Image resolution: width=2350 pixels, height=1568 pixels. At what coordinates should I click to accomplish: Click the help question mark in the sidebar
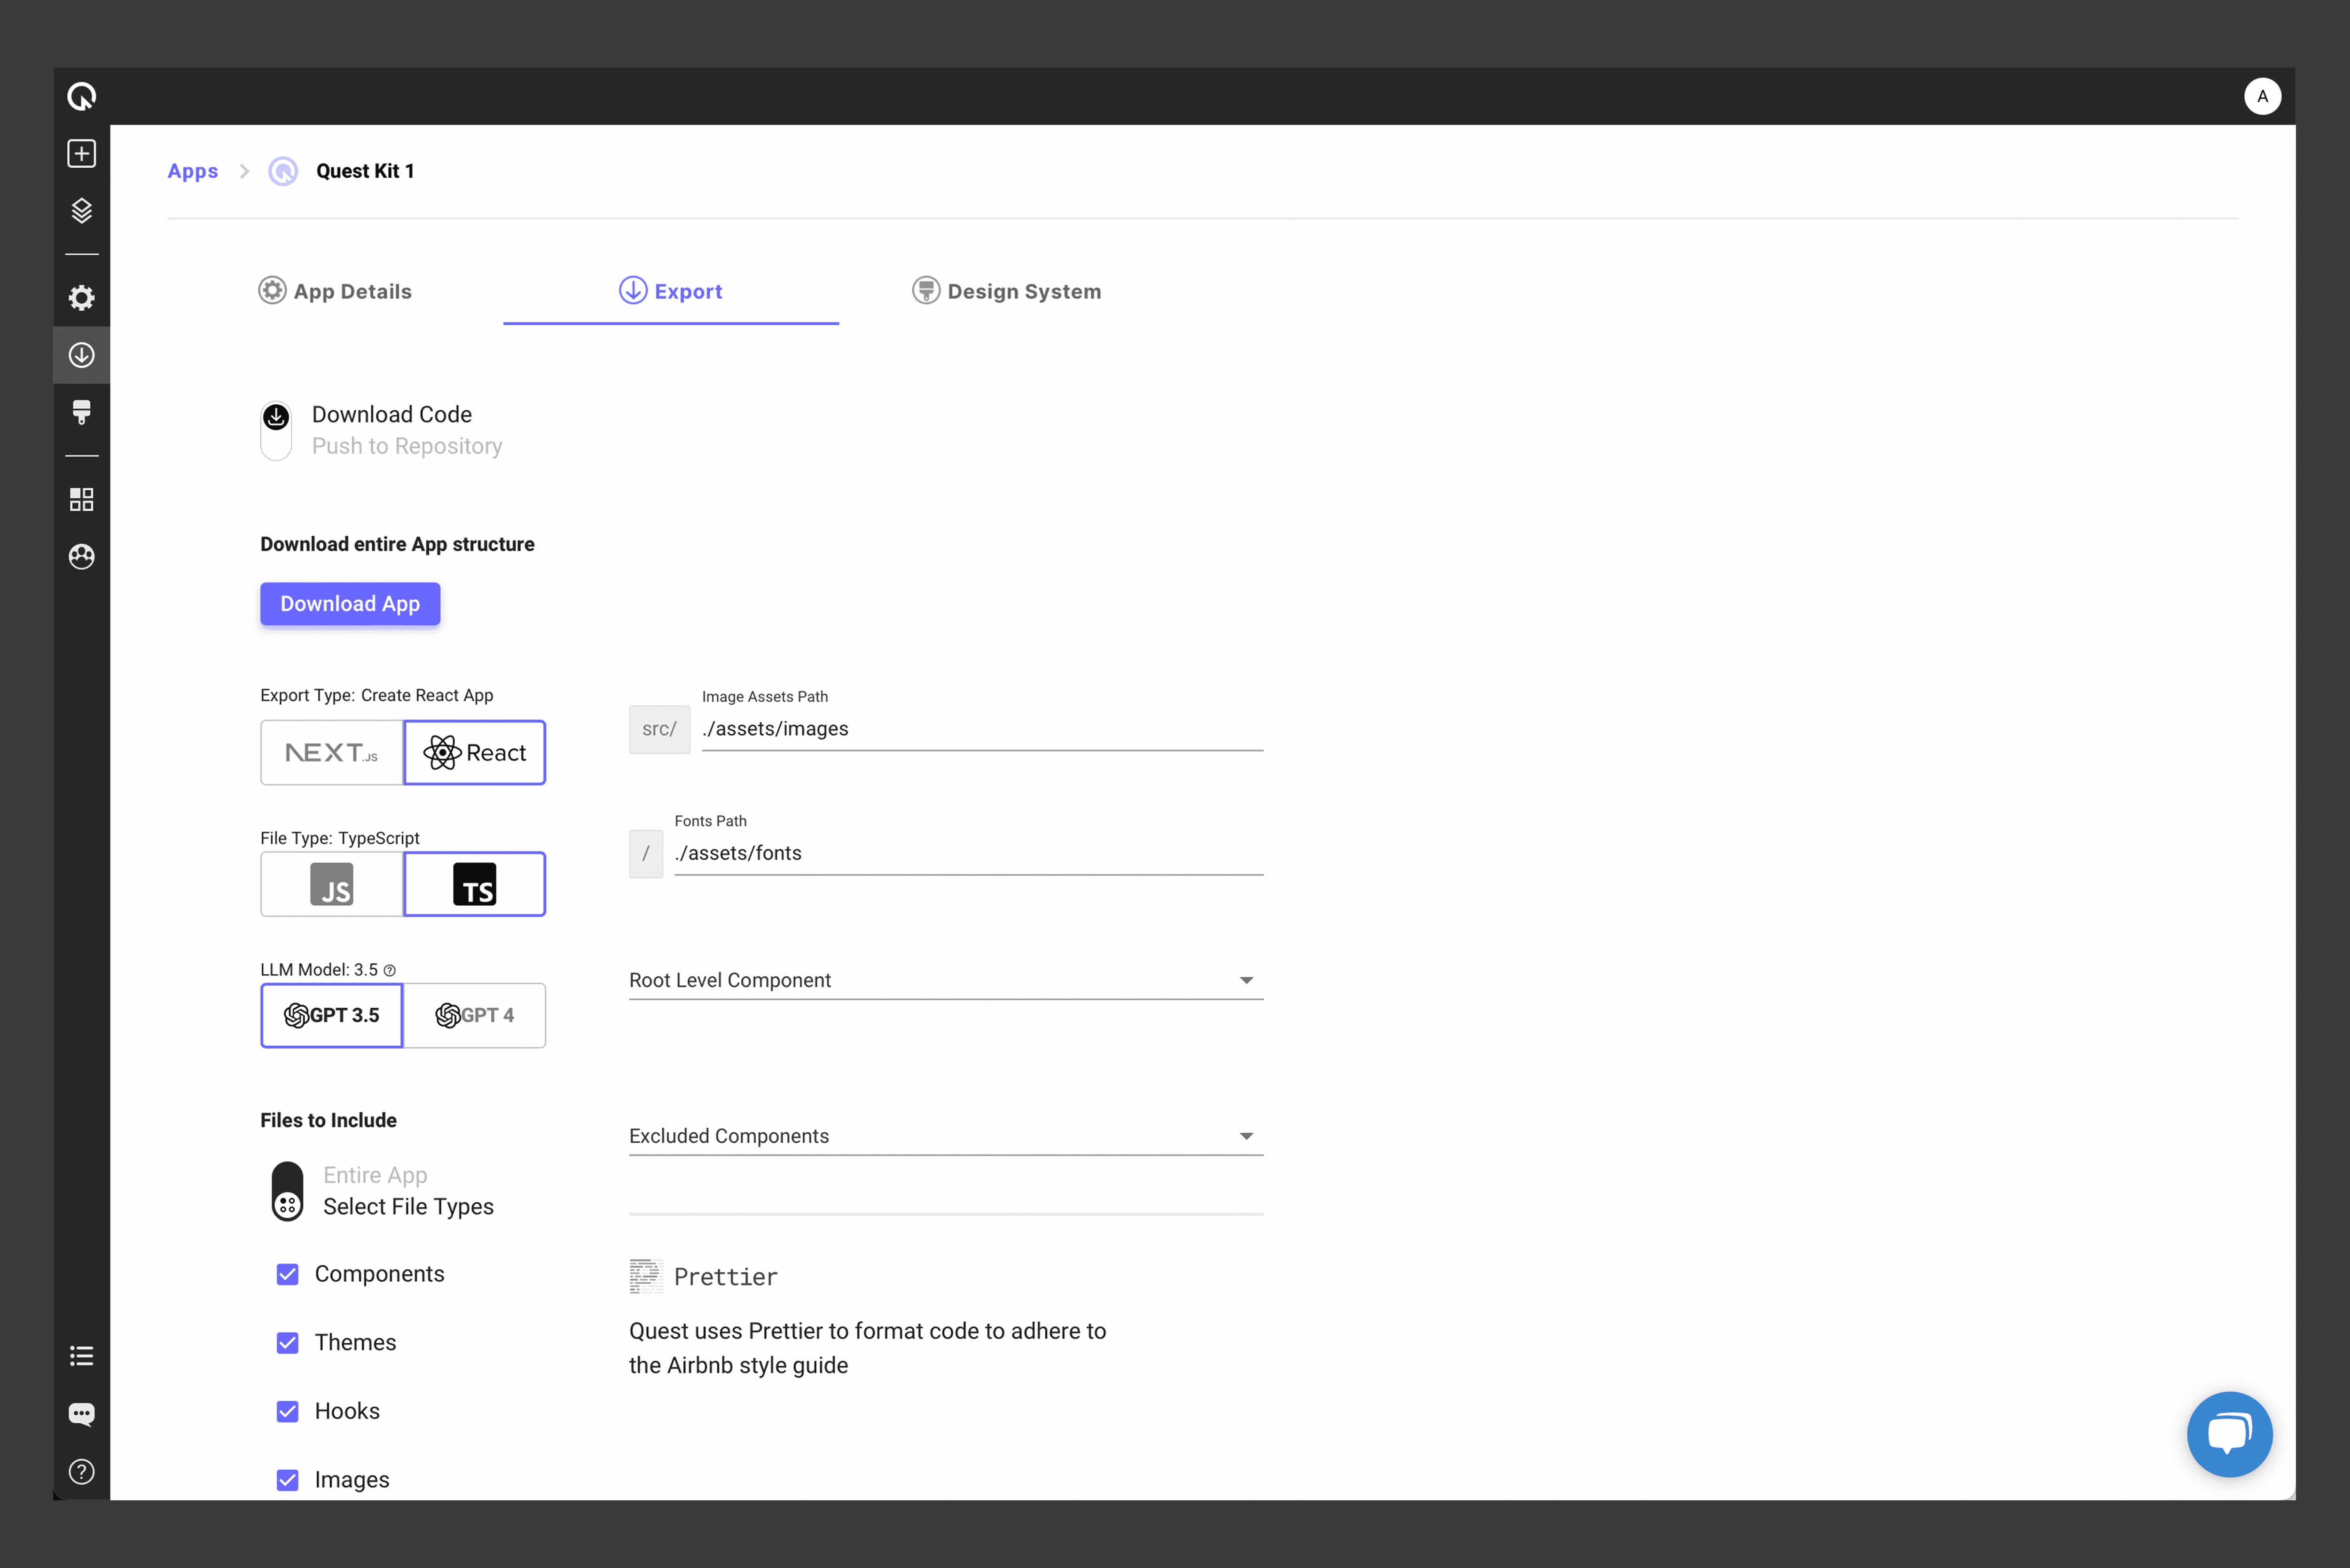coord(81,1471)
